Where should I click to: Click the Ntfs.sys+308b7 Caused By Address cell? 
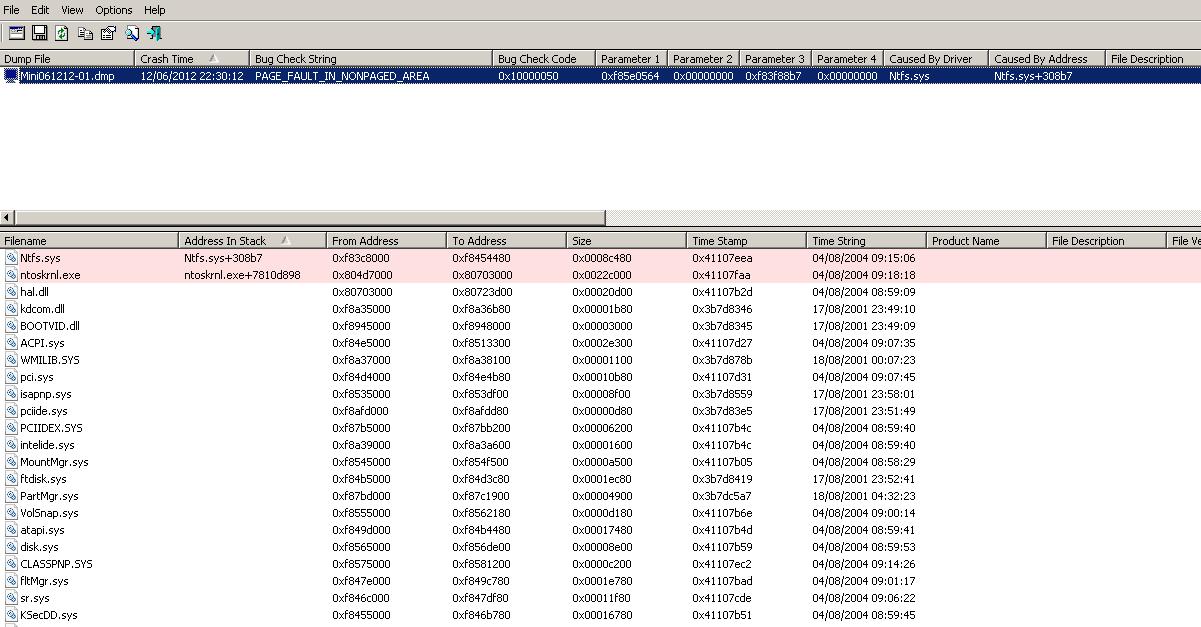click(1033, 76)
